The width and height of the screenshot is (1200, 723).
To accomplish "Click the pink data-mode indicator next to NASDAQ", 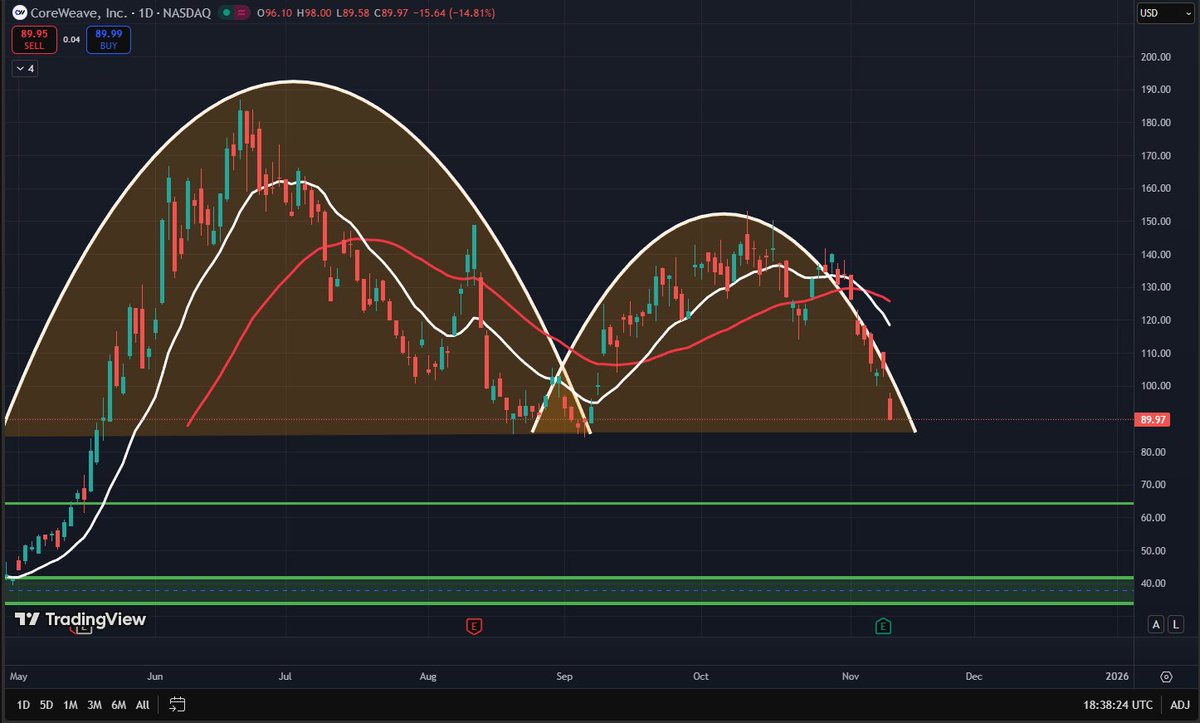I will [x=244, y=14].
